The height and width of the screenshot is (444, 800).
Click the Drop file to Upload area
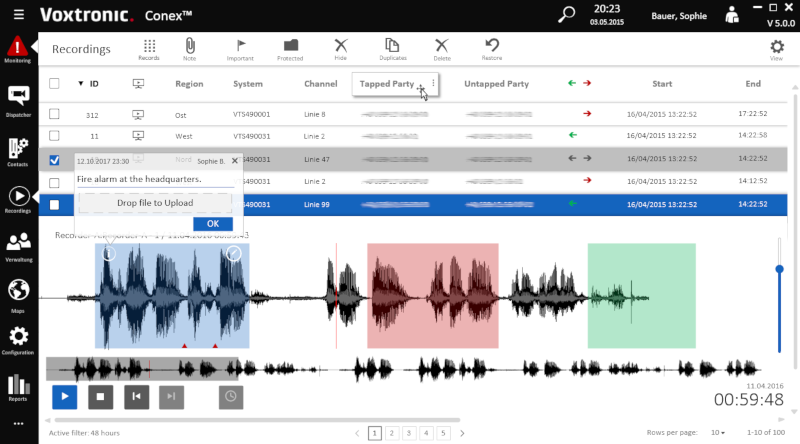point(155,203)
